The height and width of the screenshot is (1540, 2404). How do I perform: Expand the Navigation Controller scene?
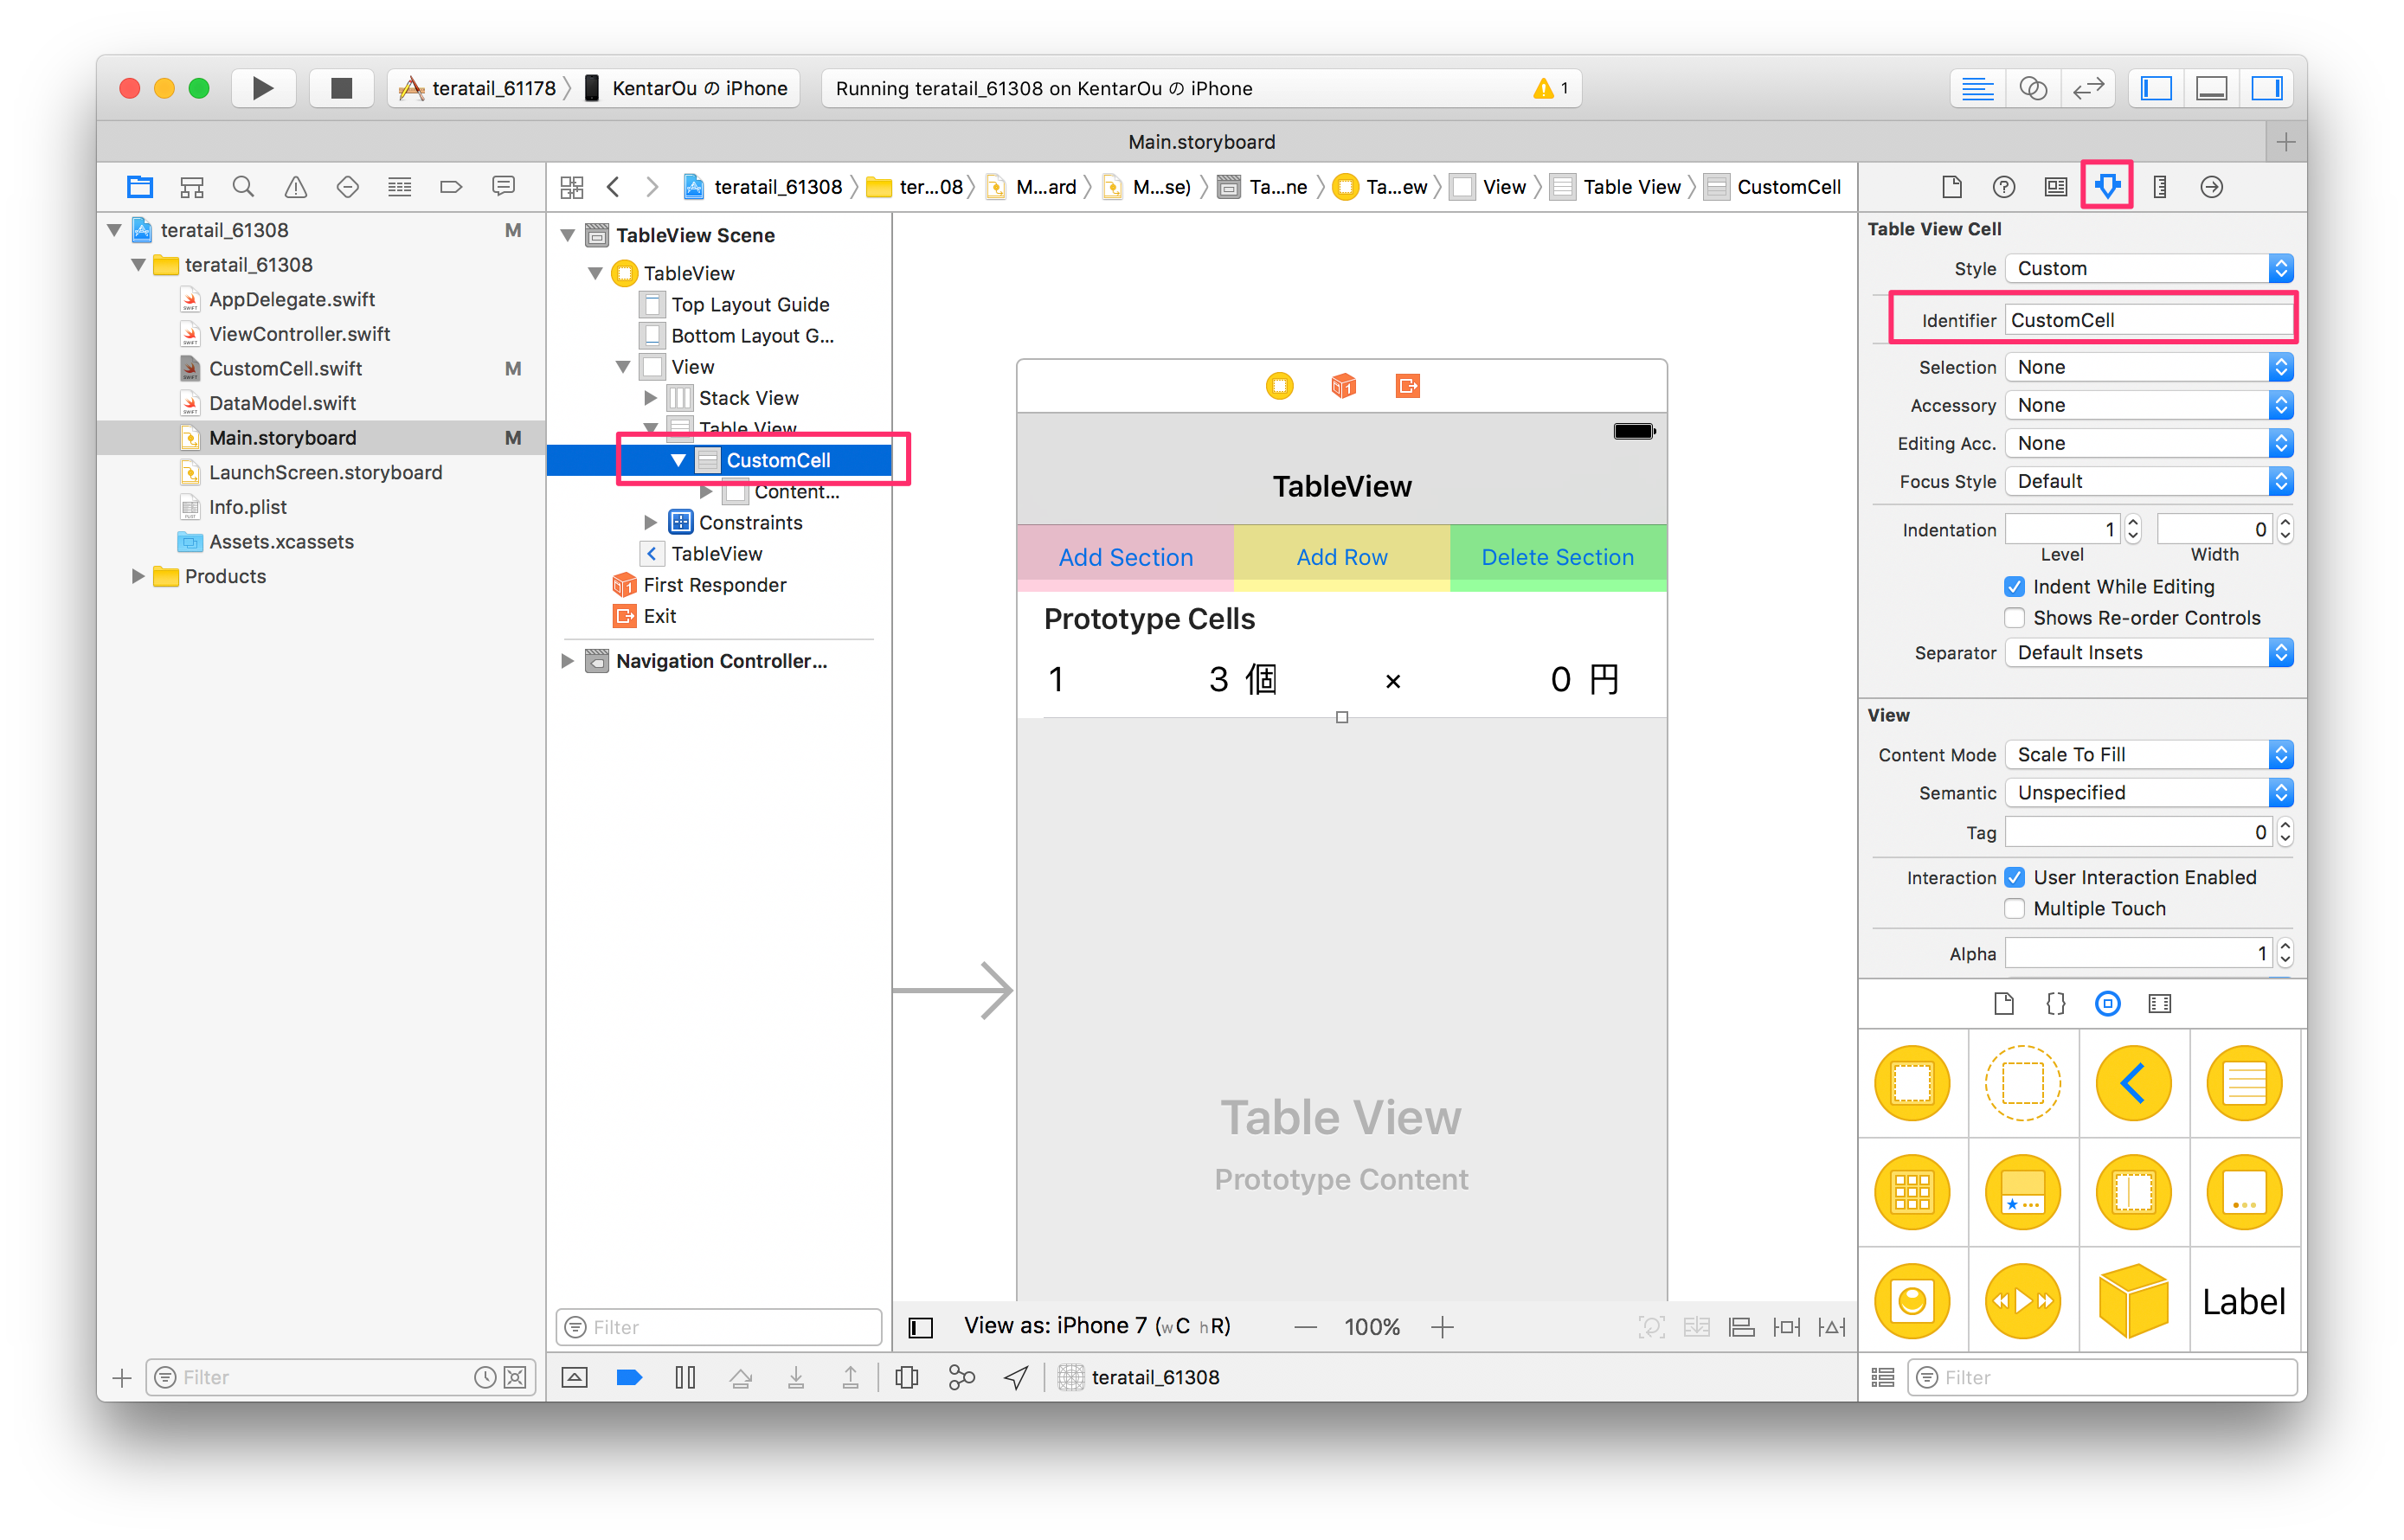567,660
